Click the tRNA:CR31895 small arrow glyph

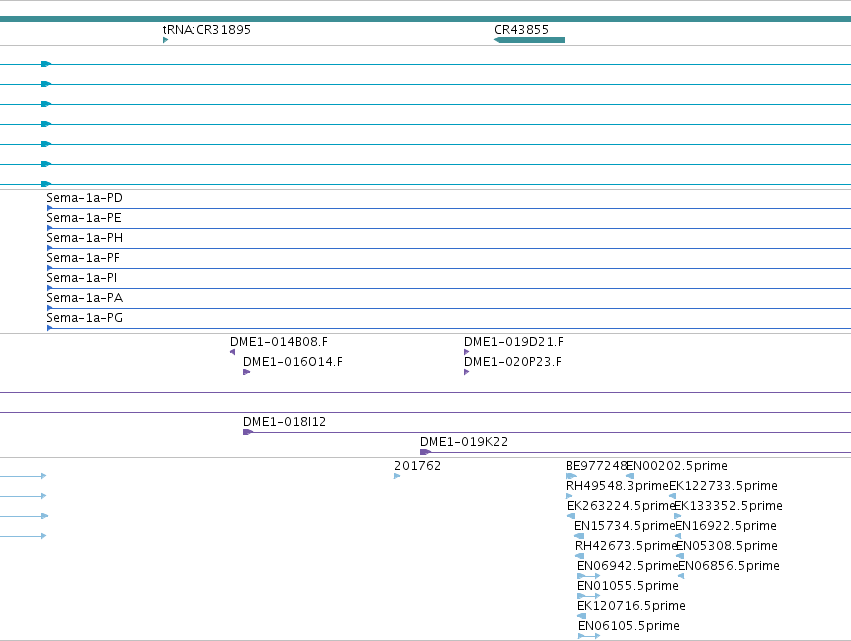coord(166,40)
